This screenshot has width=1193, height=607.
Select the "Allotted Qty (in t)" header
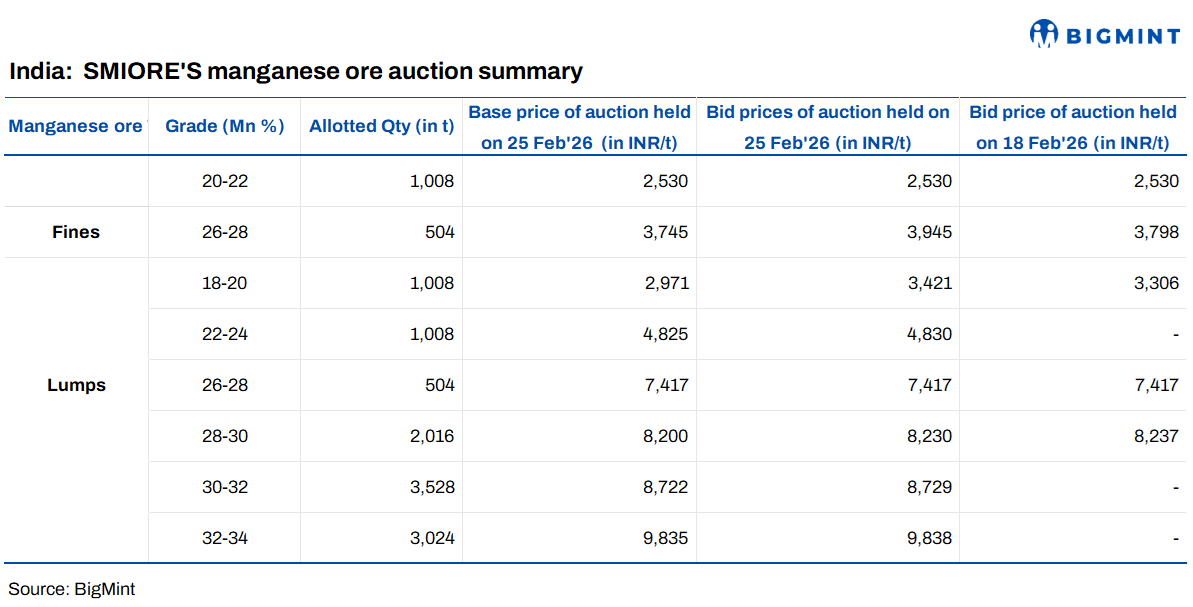click(x=381, y=126)
